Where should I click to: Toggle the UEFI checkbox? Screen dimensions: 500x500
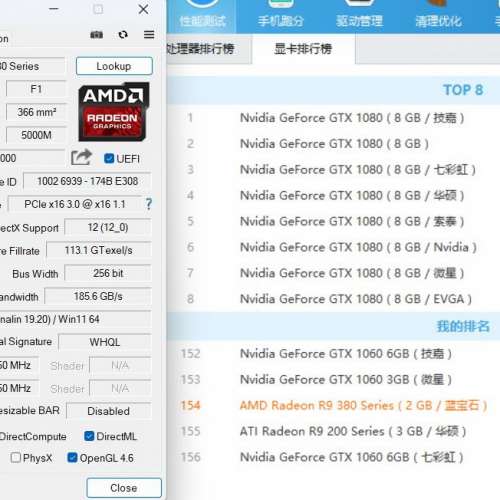coord(109,158)
